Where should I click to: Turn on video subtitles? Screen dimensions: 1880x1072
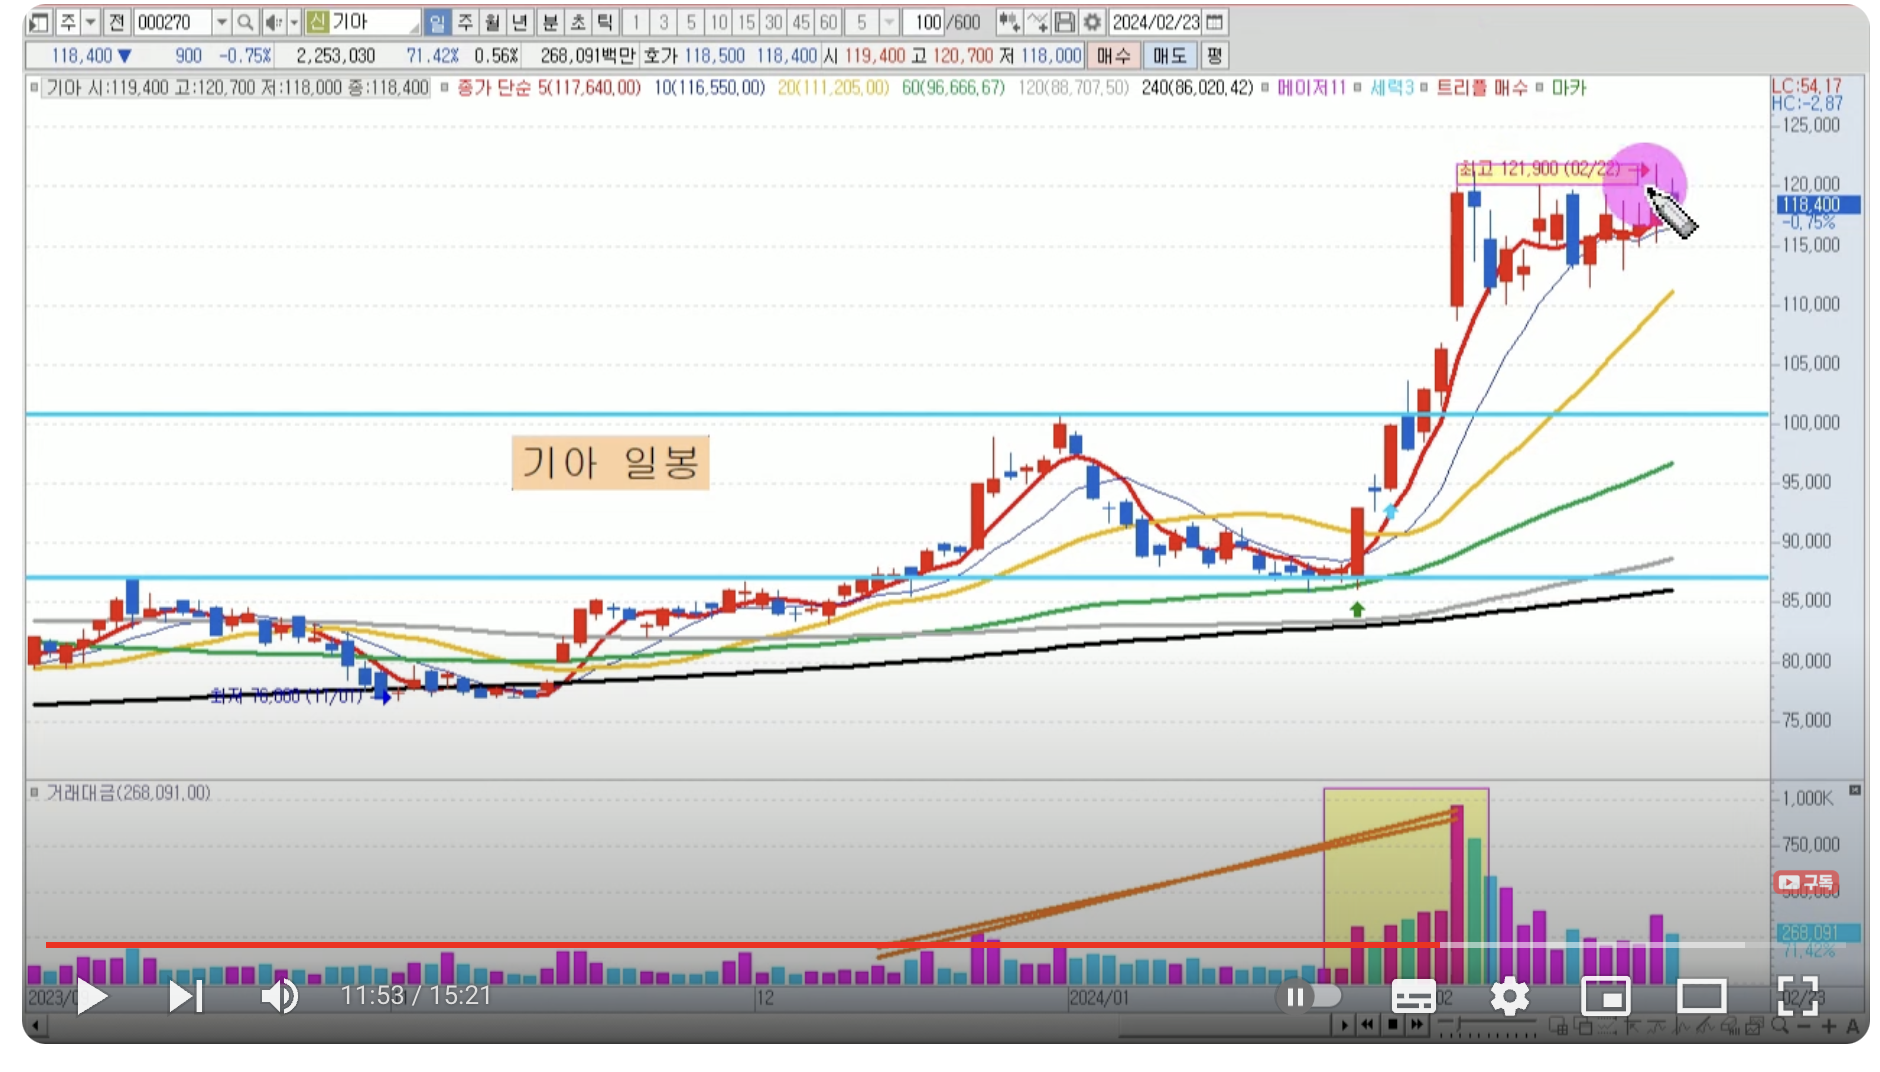[1414, 996]
